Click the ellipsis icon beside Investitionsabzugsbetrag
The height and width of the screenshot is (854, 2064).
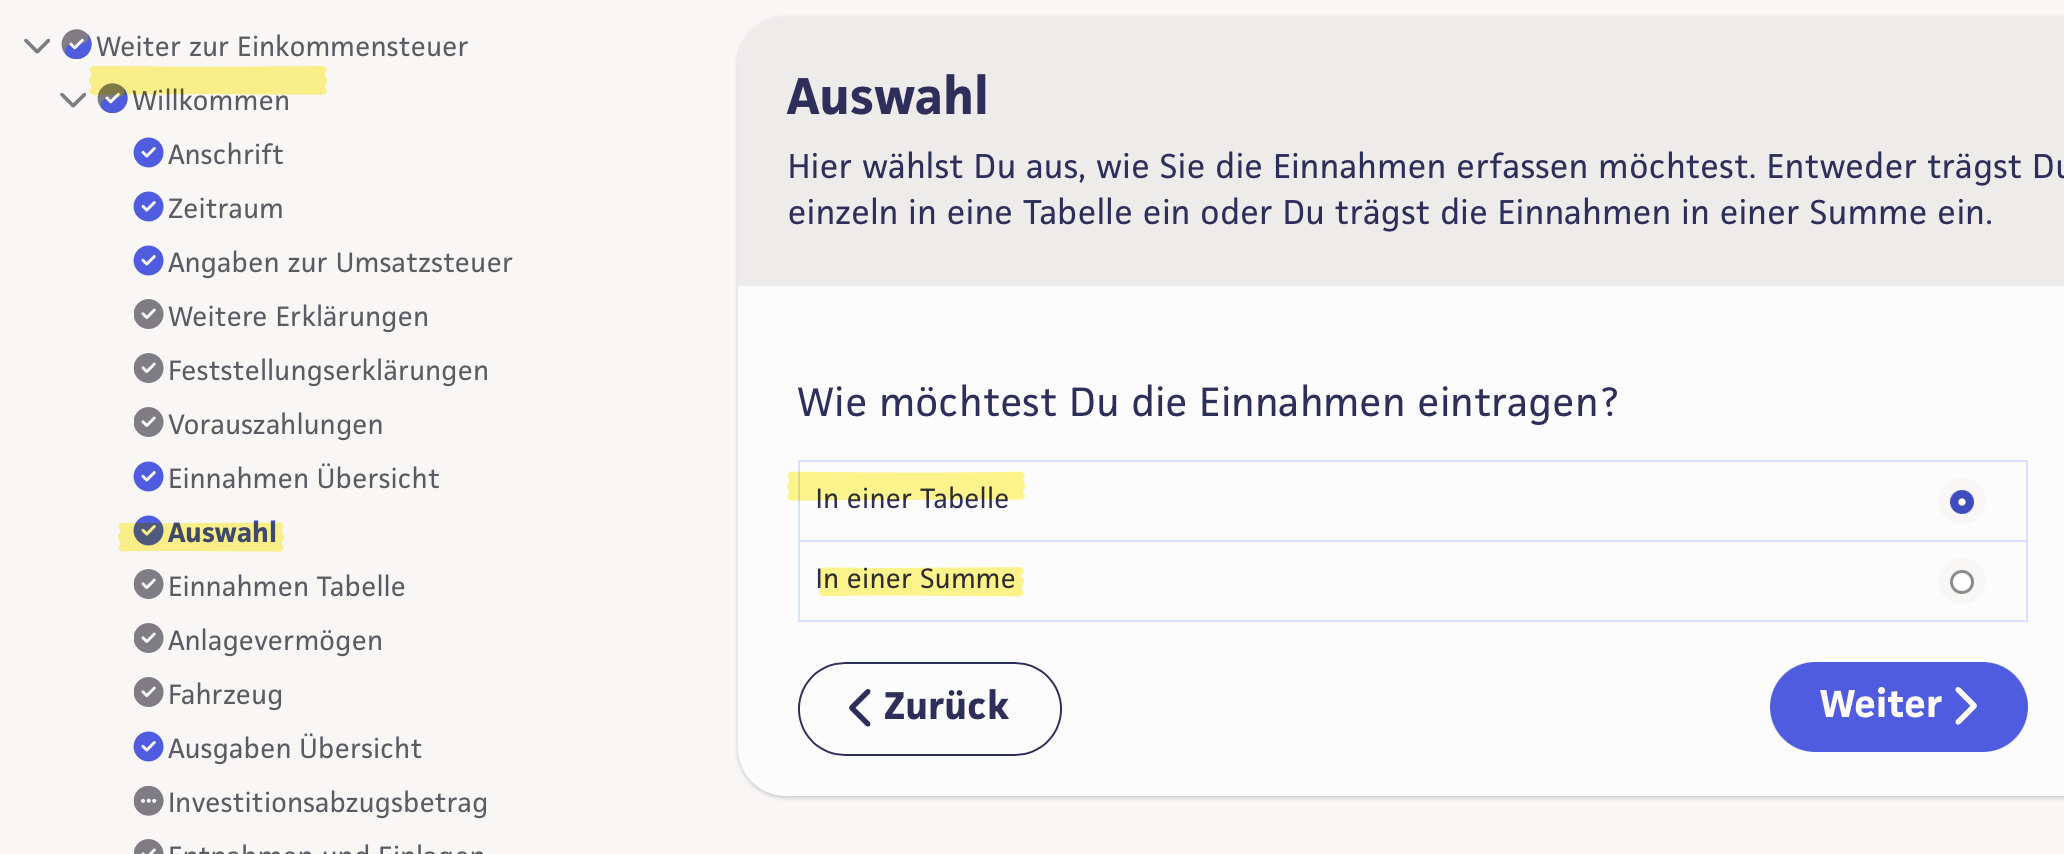click(x=148, y=801)
